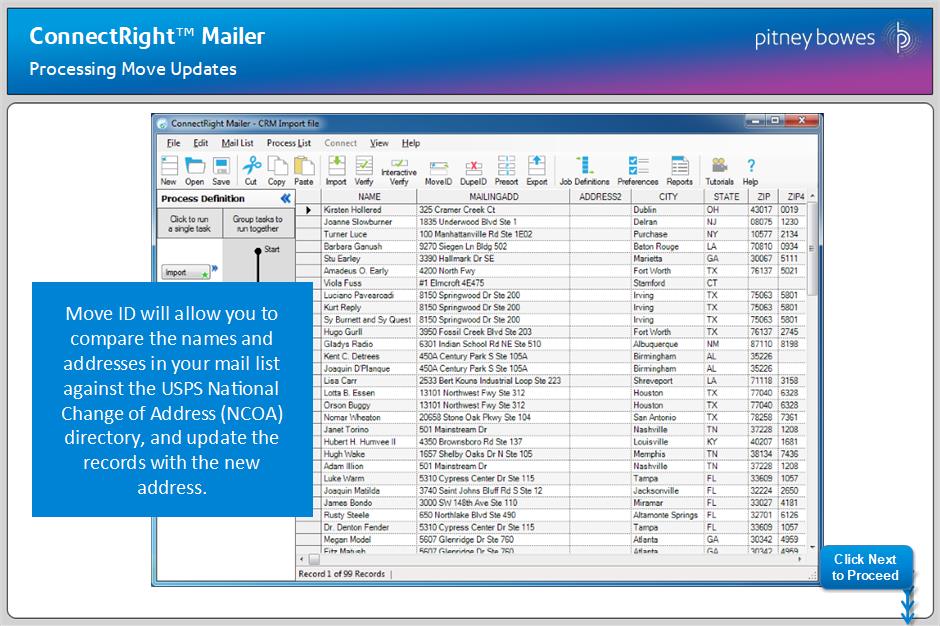Click the Altamonte Springs city cell
940x626 pixels.
tap(668, 515)
